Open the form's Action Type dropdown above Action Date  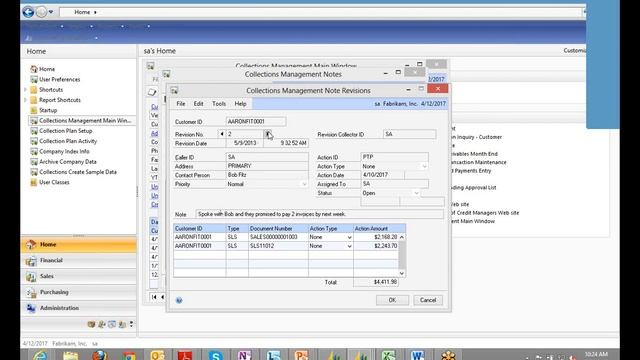[x=424, y=166]
